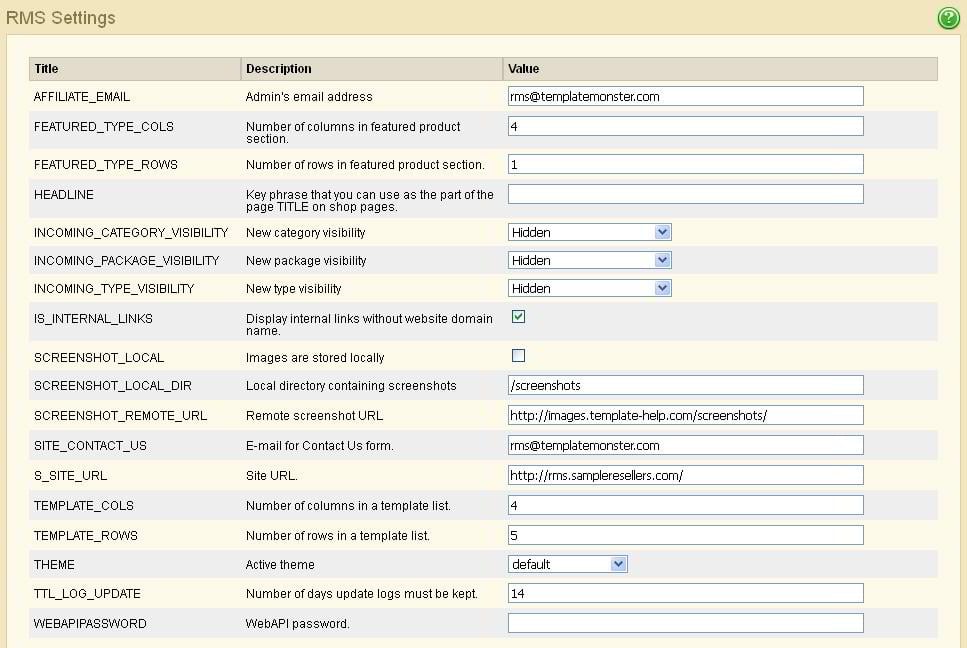The height and width of the screenshot is (648, 967).
Task: Click the empty HEADLINE text field
Action: [685, 194]
